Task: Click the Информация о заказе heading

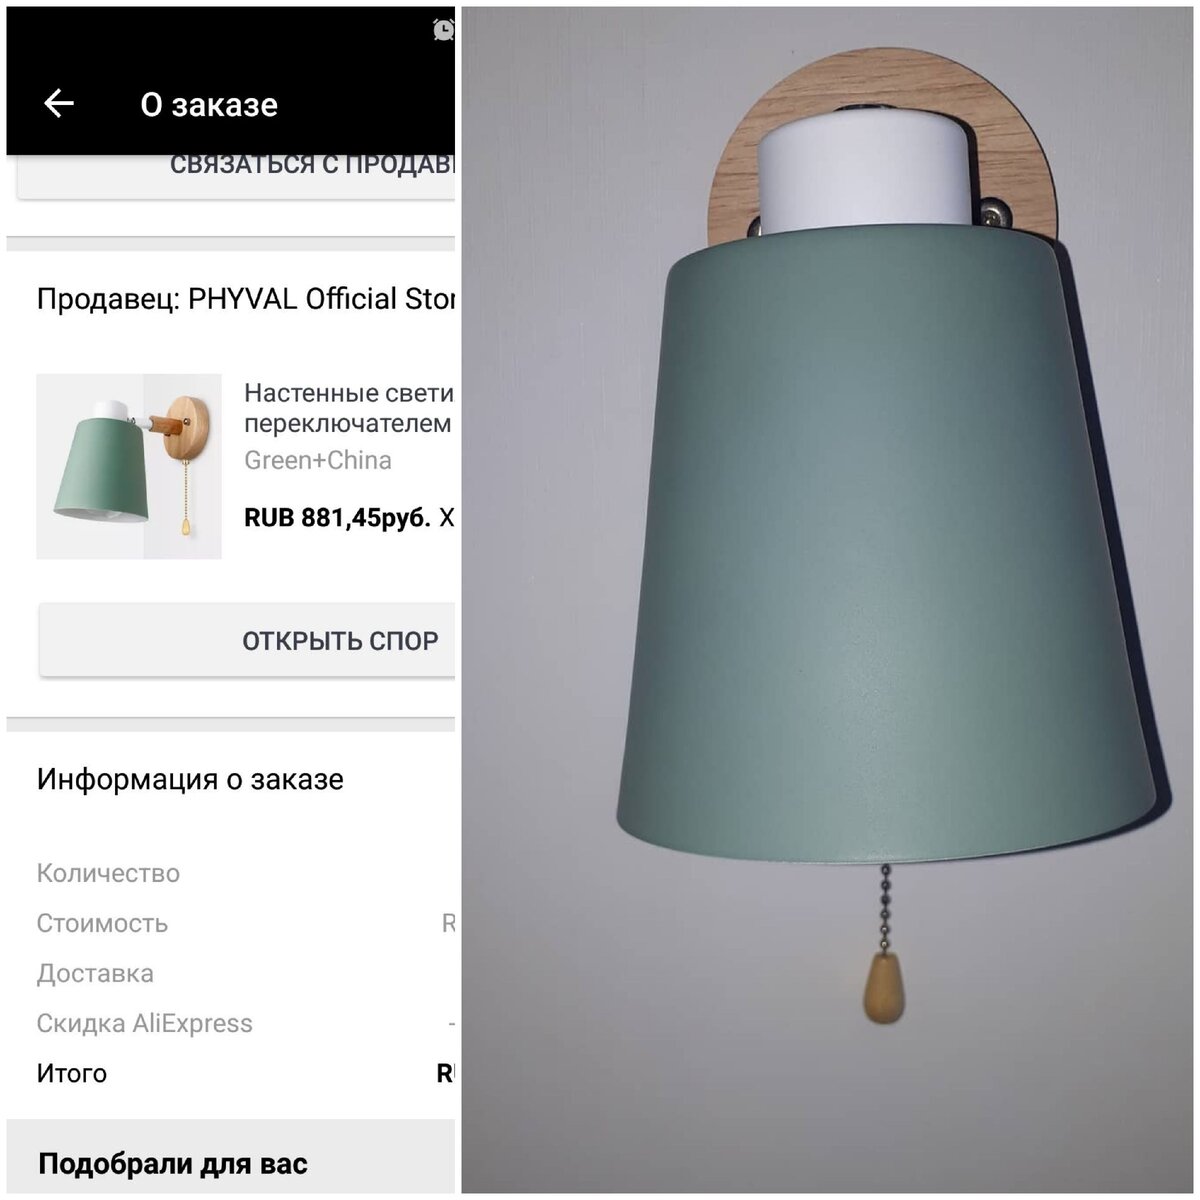Action: coord(190,779)
